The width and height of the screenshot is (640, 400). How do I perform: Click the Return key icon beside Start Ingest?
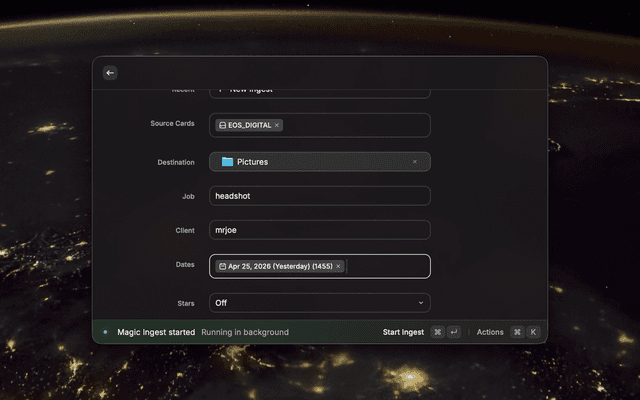coord(454,332)
